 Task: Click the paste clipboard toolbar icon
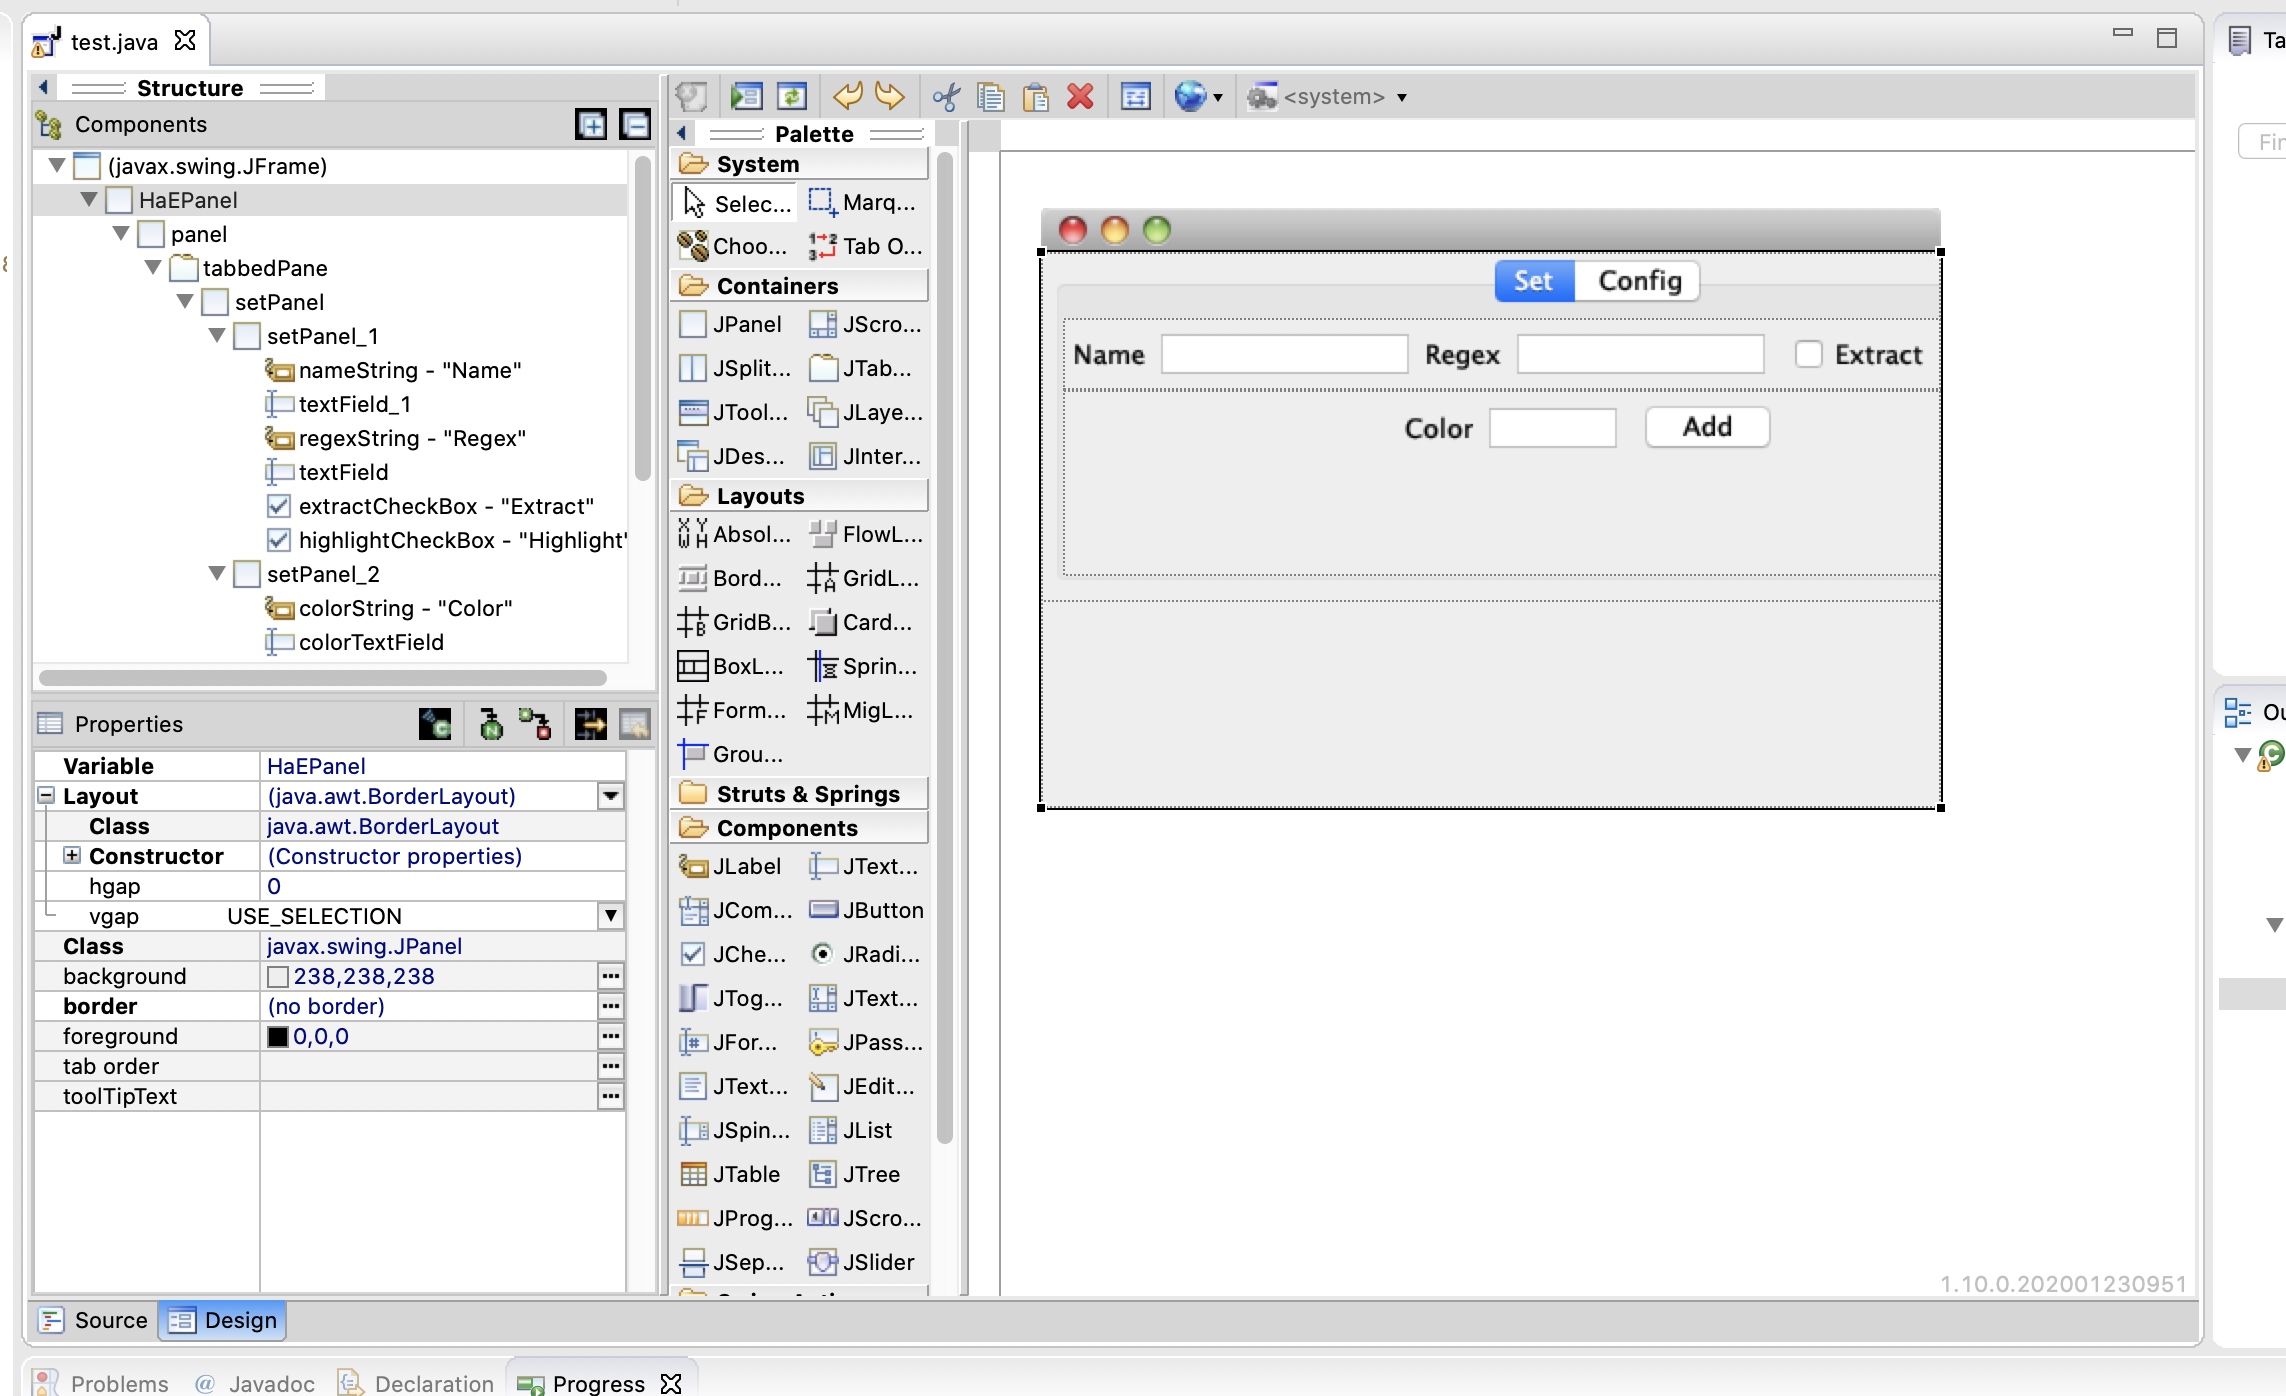pos(1036,97)
